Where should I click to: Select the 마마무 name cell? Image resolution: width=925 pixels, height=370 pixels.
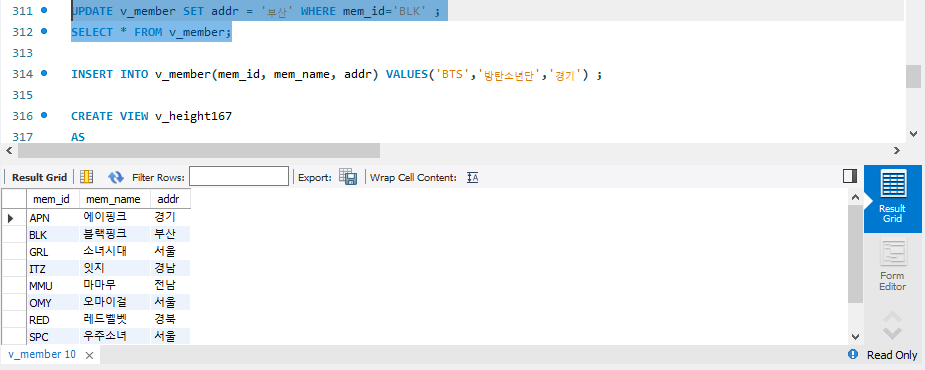(x=114, y=286)
